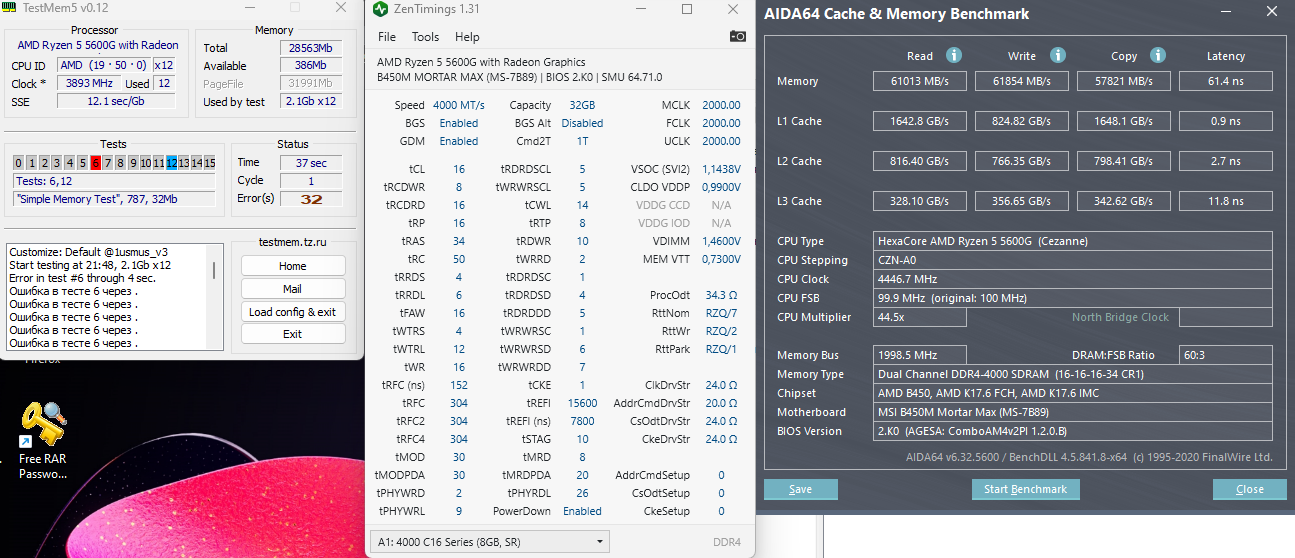Click the Simple Memory Test status line

[x=115, y=198]
